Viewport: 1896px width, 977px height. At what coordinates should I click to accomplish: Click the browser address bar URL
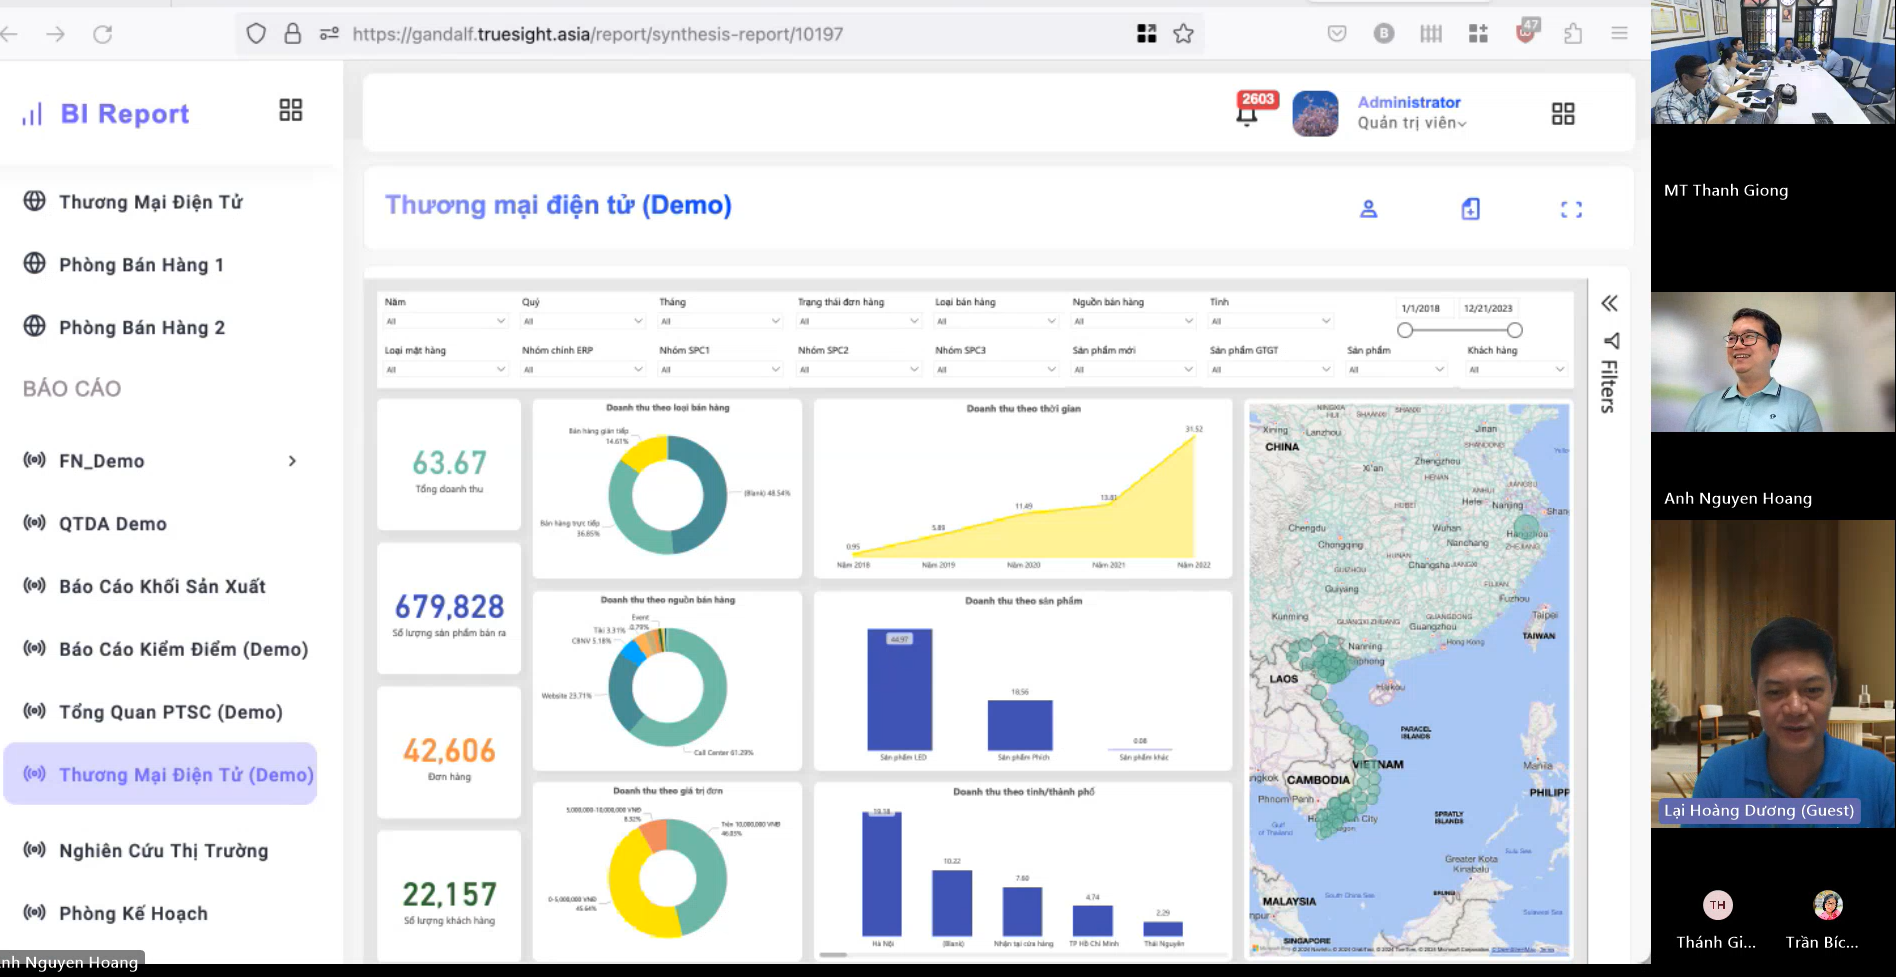pos(598,34)
